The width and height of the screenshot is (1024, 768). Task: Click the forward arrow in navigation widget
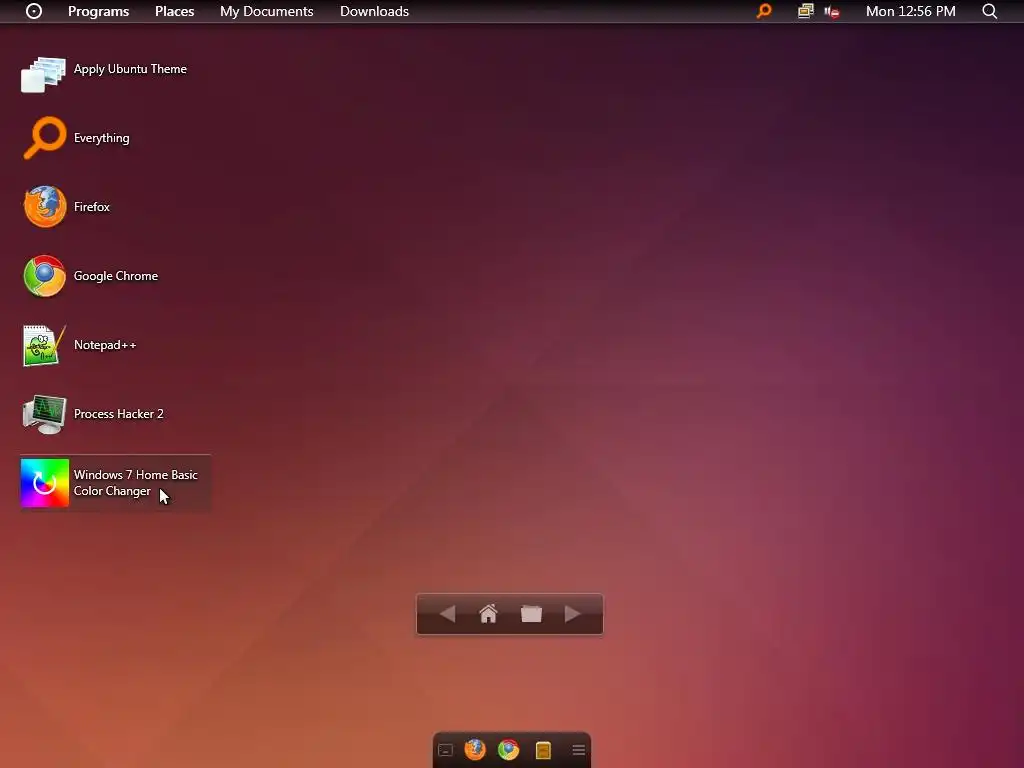coord(573,614)
